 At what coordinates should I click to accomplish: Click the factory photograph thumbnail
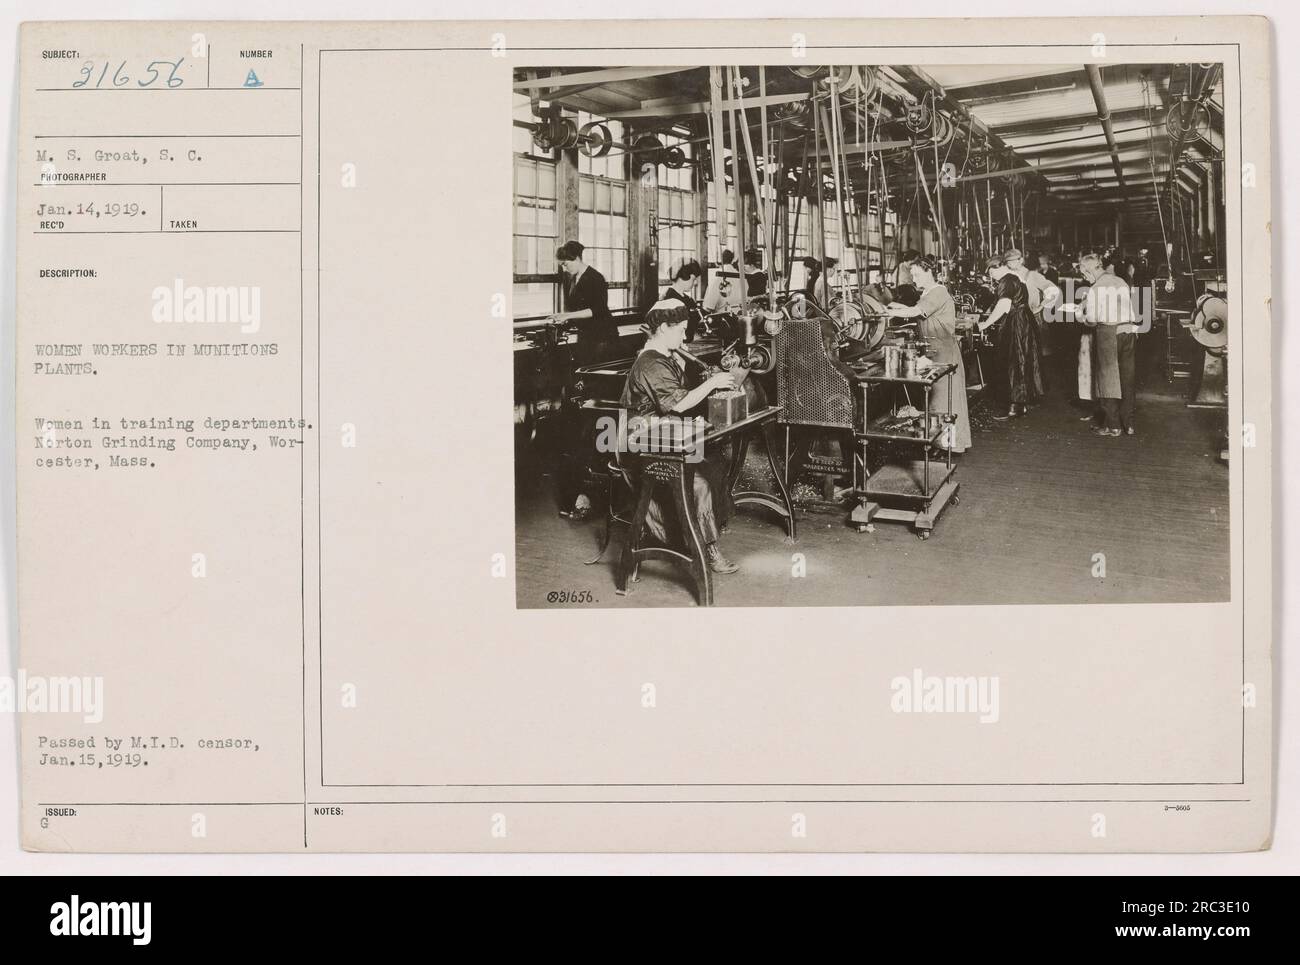point(871,335)
